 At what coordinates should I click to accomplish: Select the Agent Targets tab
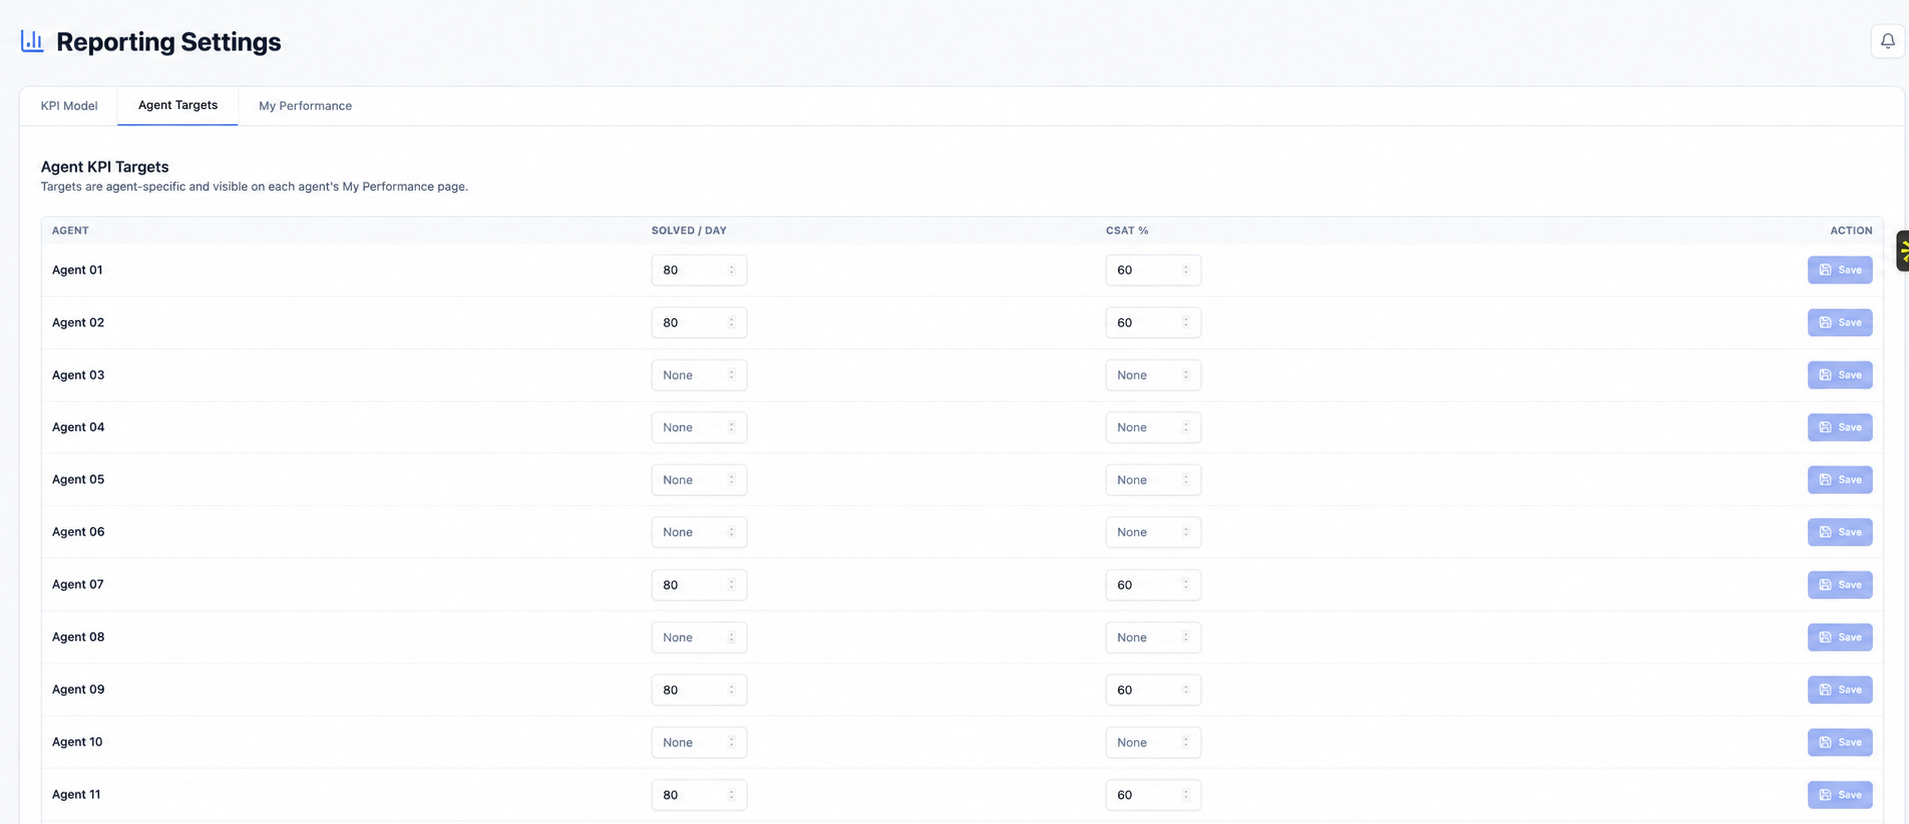tap(178, 105)
